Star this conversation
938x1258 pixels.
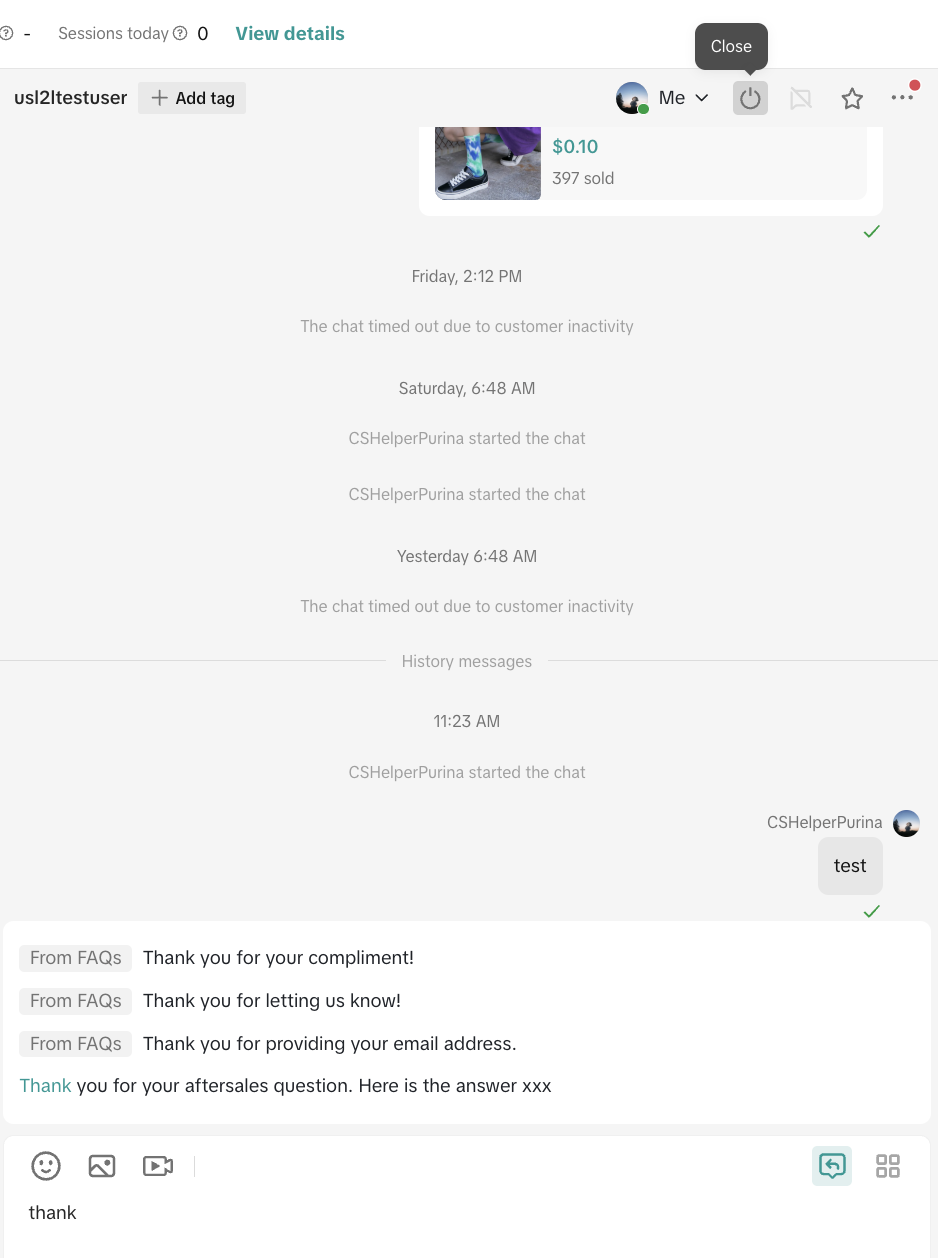pos(852,98)
